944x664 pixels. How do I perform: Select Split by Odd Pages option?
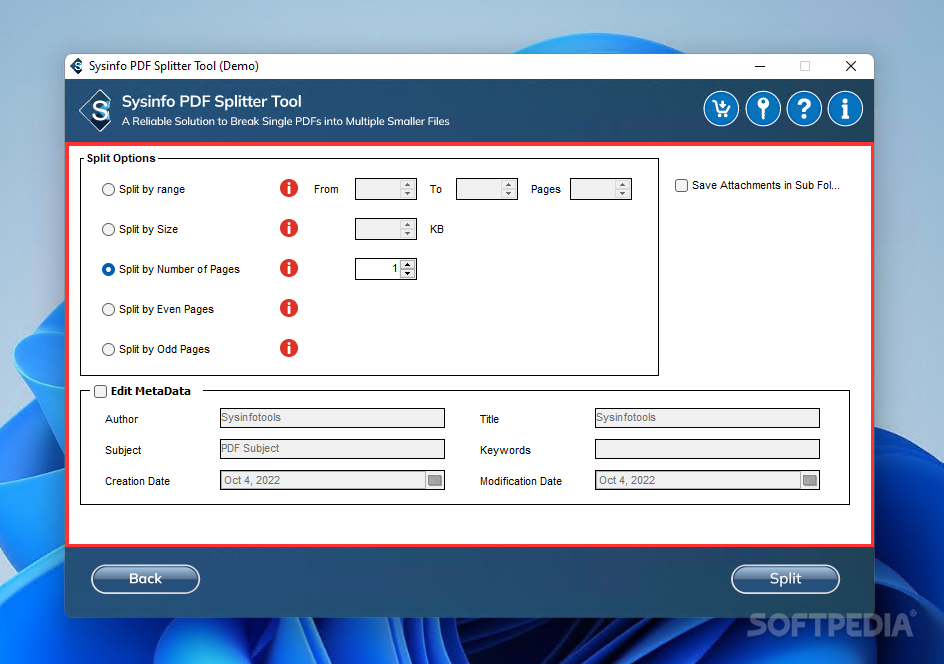click(108, 349)
